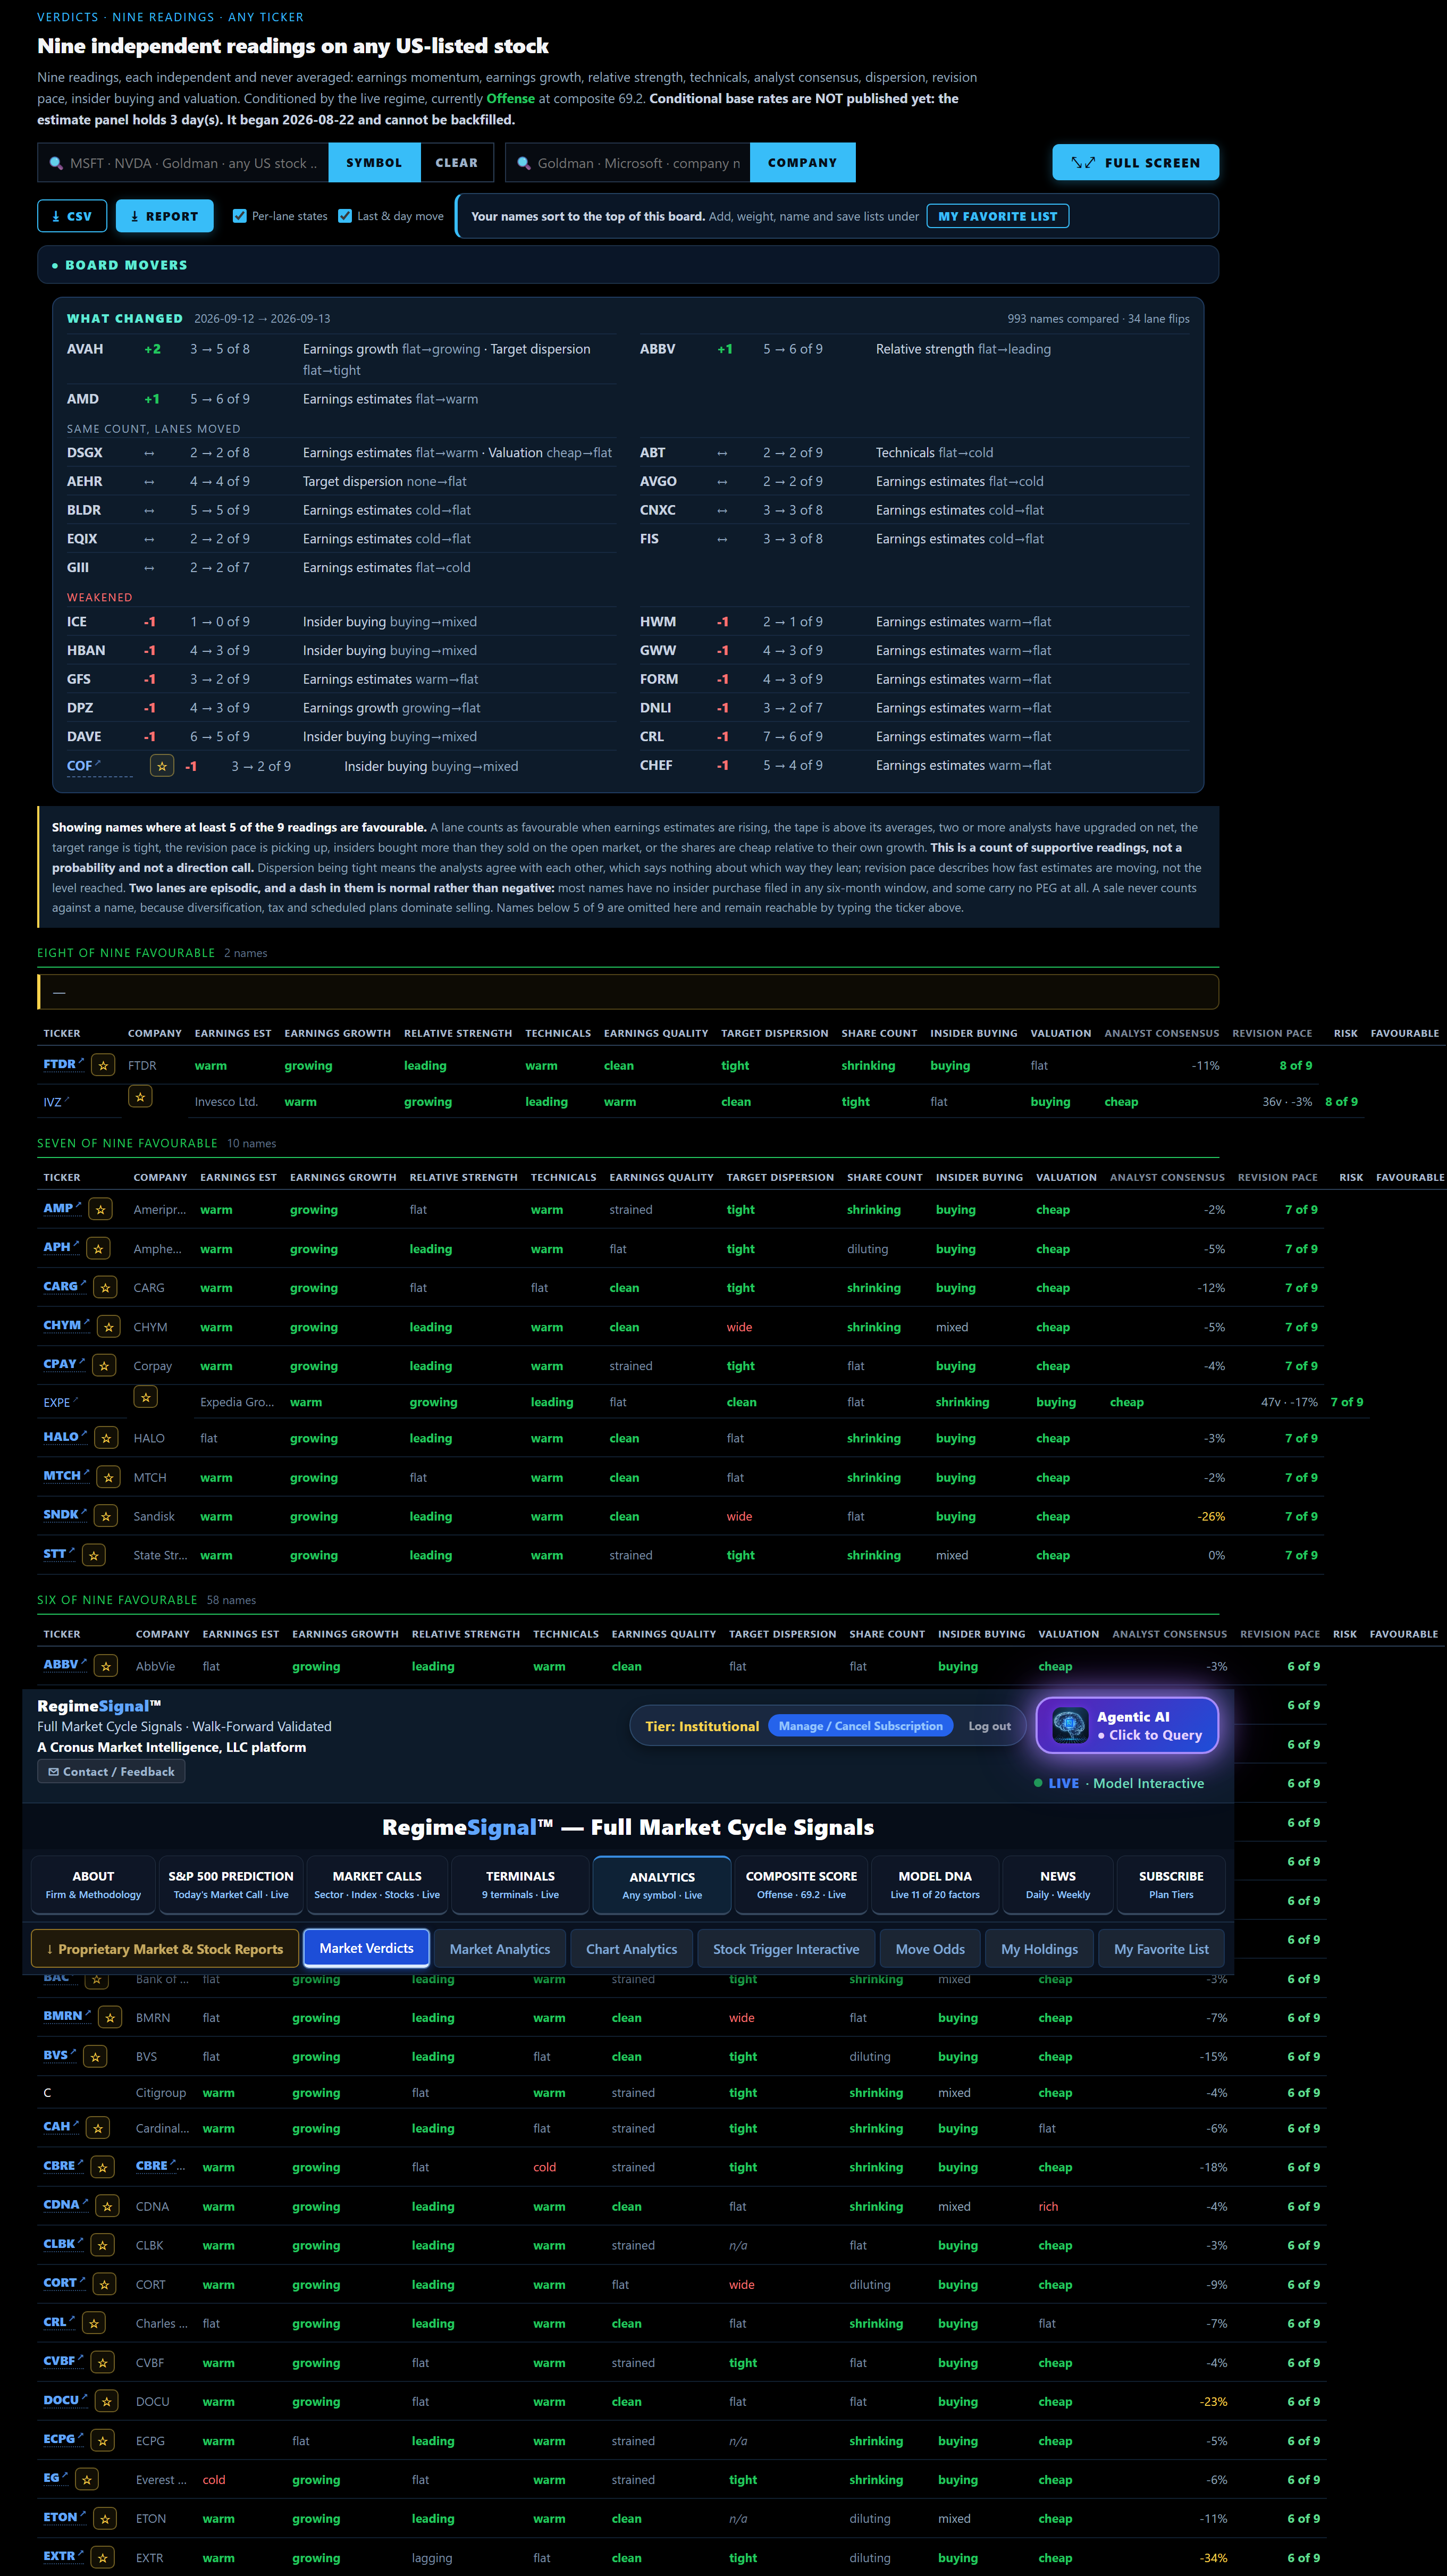Click the COMPANY search button
The width and height of the screenshot is (1447, 2576).
click(802, 163)
